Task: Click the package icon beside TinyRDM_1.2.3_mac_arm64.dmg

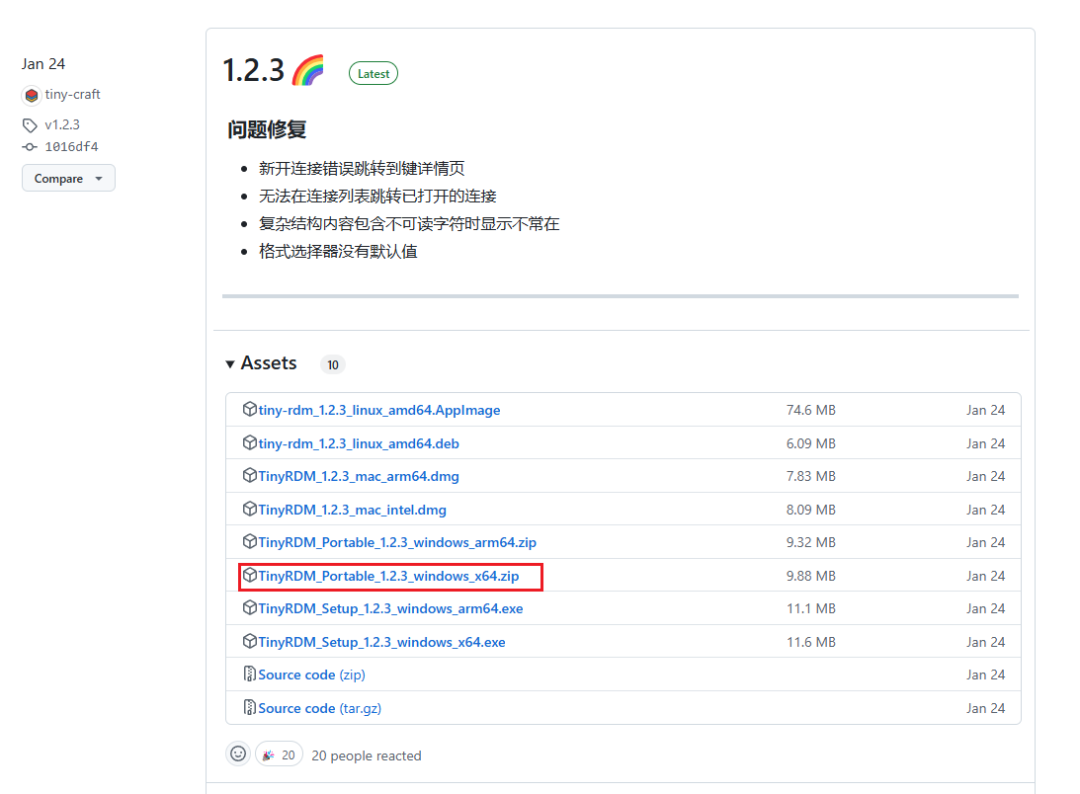Action: (250, 476)
